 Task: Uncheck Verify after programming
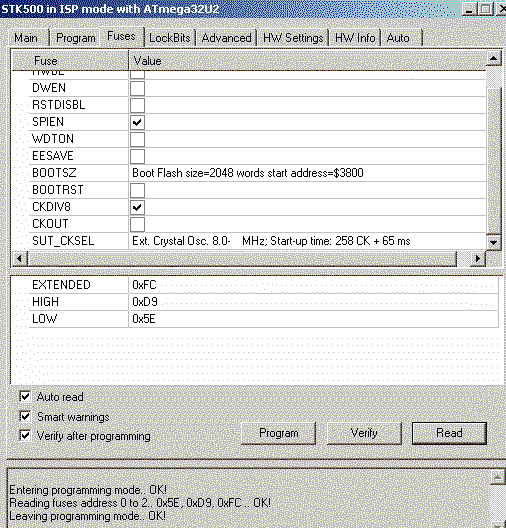point(25,435)
